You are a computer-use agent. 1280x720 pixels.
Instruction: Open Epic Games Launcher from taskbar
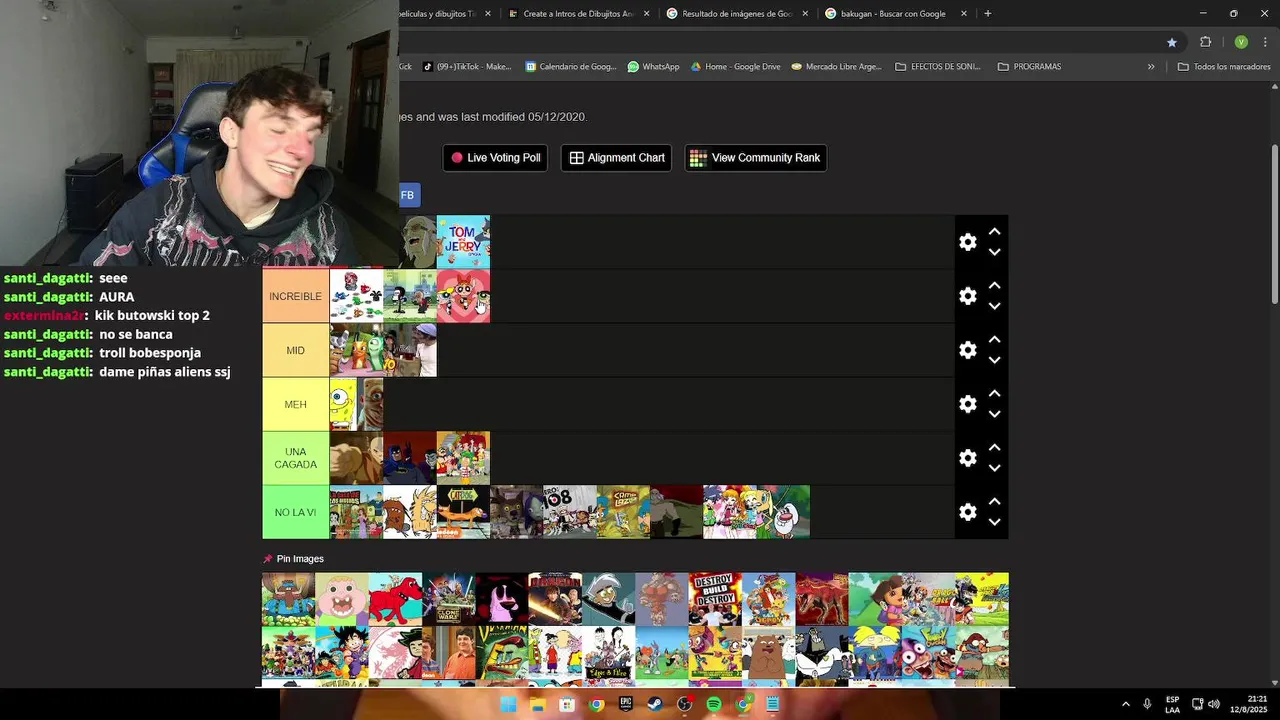tap(626, 704)
